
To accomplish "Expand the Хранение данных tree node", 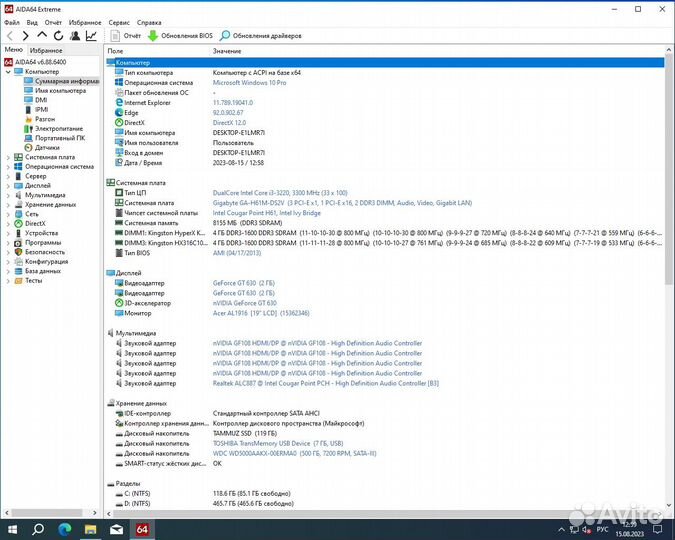I will [8, 205].
